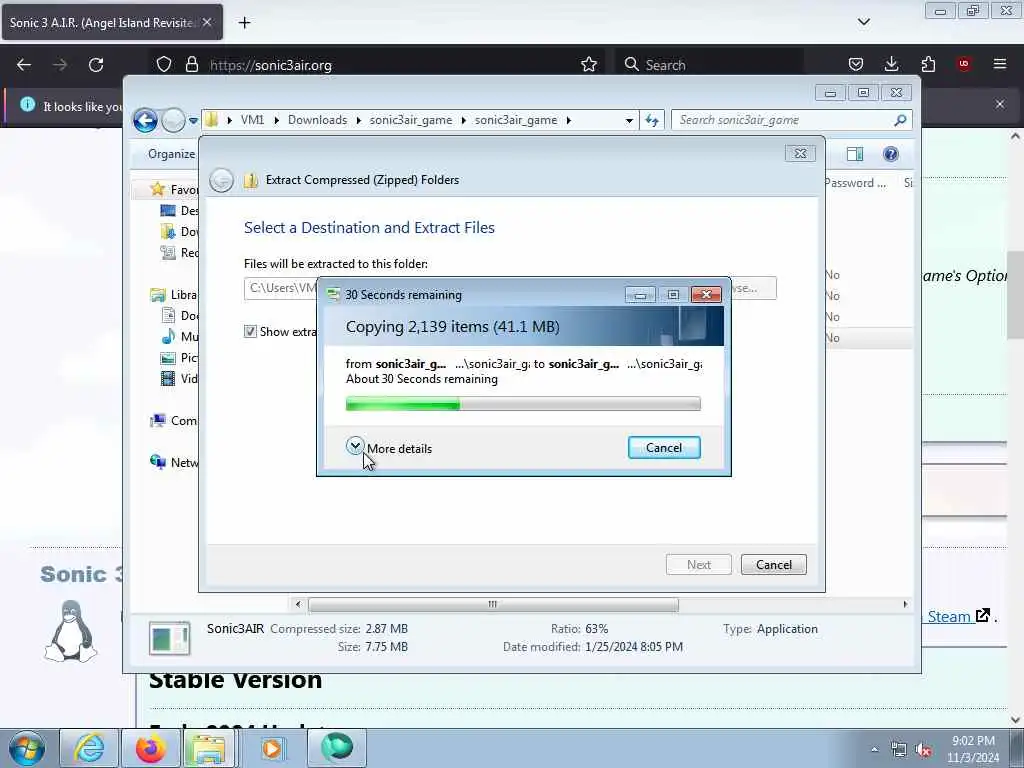This screenshot has height=768, width=1024.
Task: Click the Password column header
Action: tap(856, 183)
